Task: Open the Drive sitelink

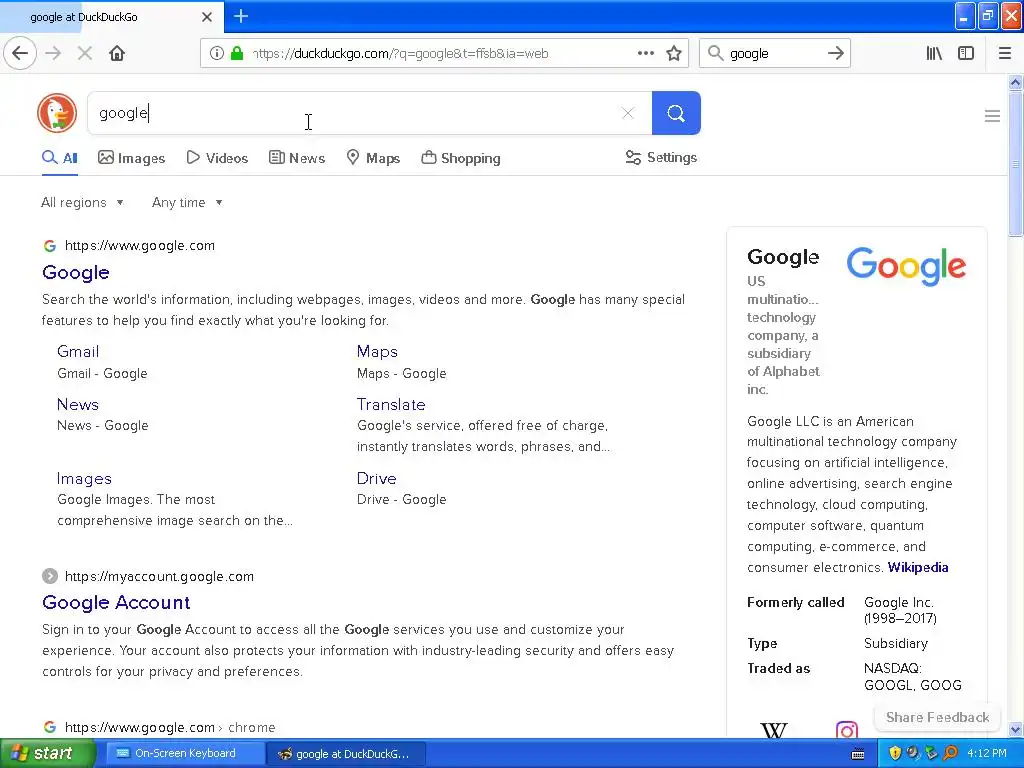Action: click(x=376, y=479)
